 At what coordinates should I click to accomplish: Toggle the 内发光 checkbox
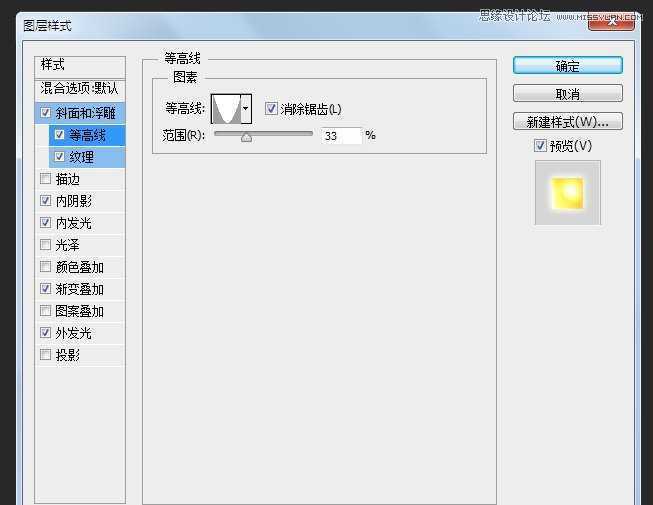45,223
